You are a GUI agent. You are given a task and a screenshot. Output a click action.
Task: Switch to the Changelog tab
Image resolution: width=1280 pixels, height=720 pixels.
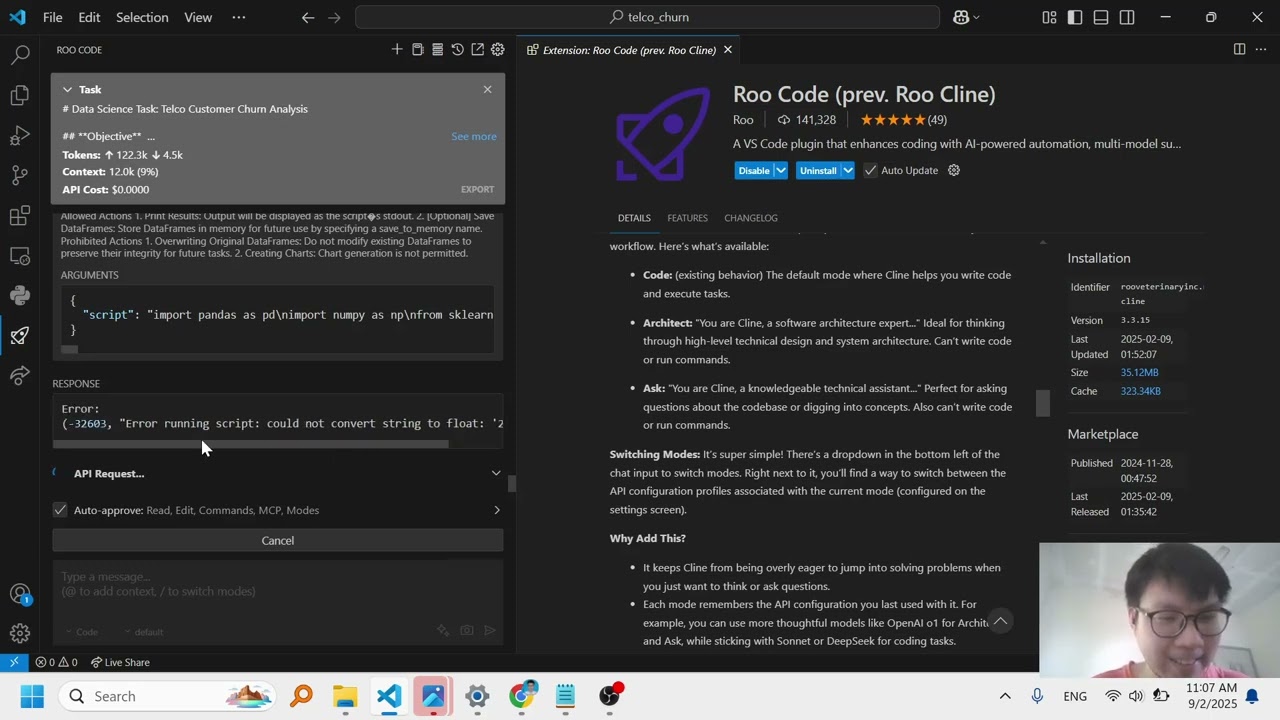751,218
